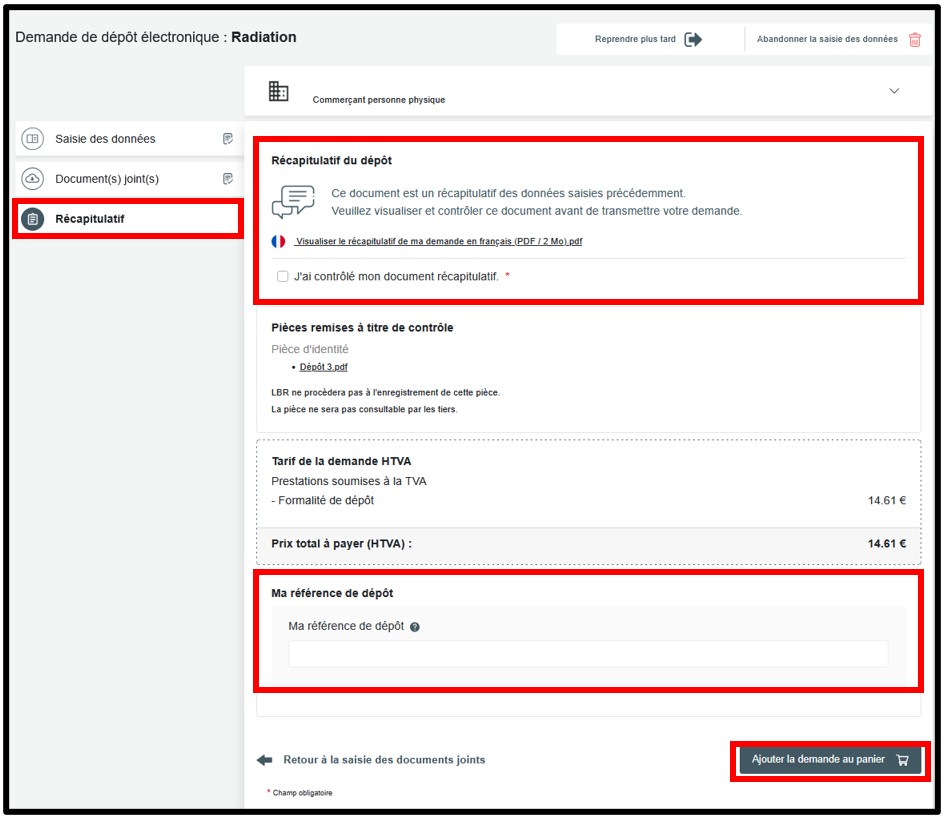946x819 pixels.
Task: Click the help icon next to Ma référence de dépôt
Action: coord(415,627)
